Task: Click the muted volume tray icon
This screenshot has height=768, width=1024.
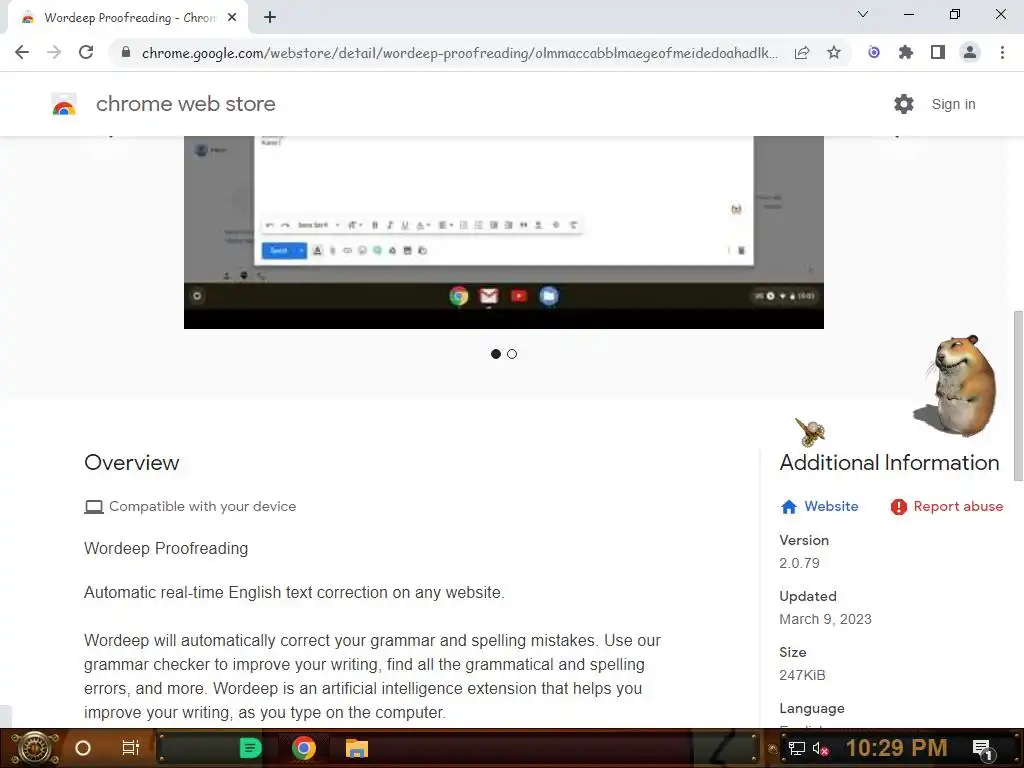Action: pos(821,748)
